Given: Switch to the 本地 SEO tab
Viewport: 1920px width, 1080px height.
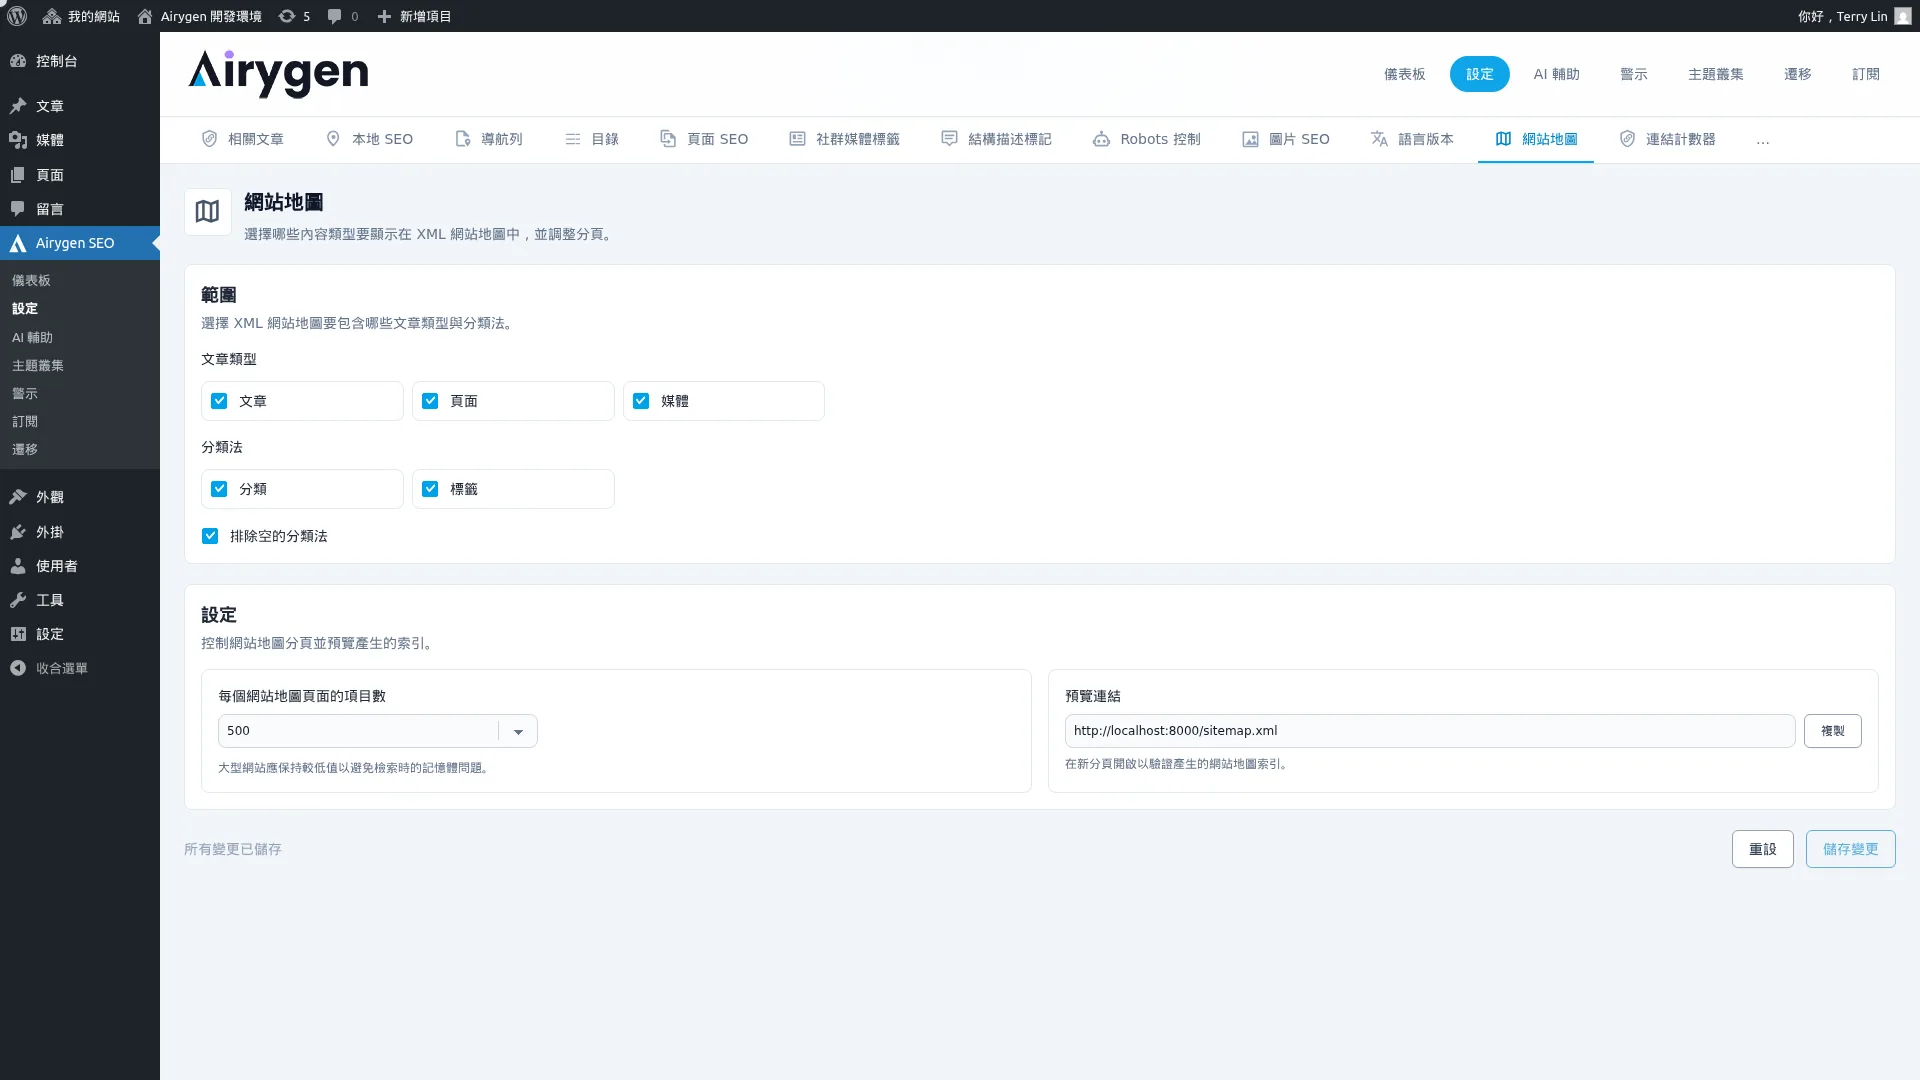Looking at the screenshot, I should 369,139.
